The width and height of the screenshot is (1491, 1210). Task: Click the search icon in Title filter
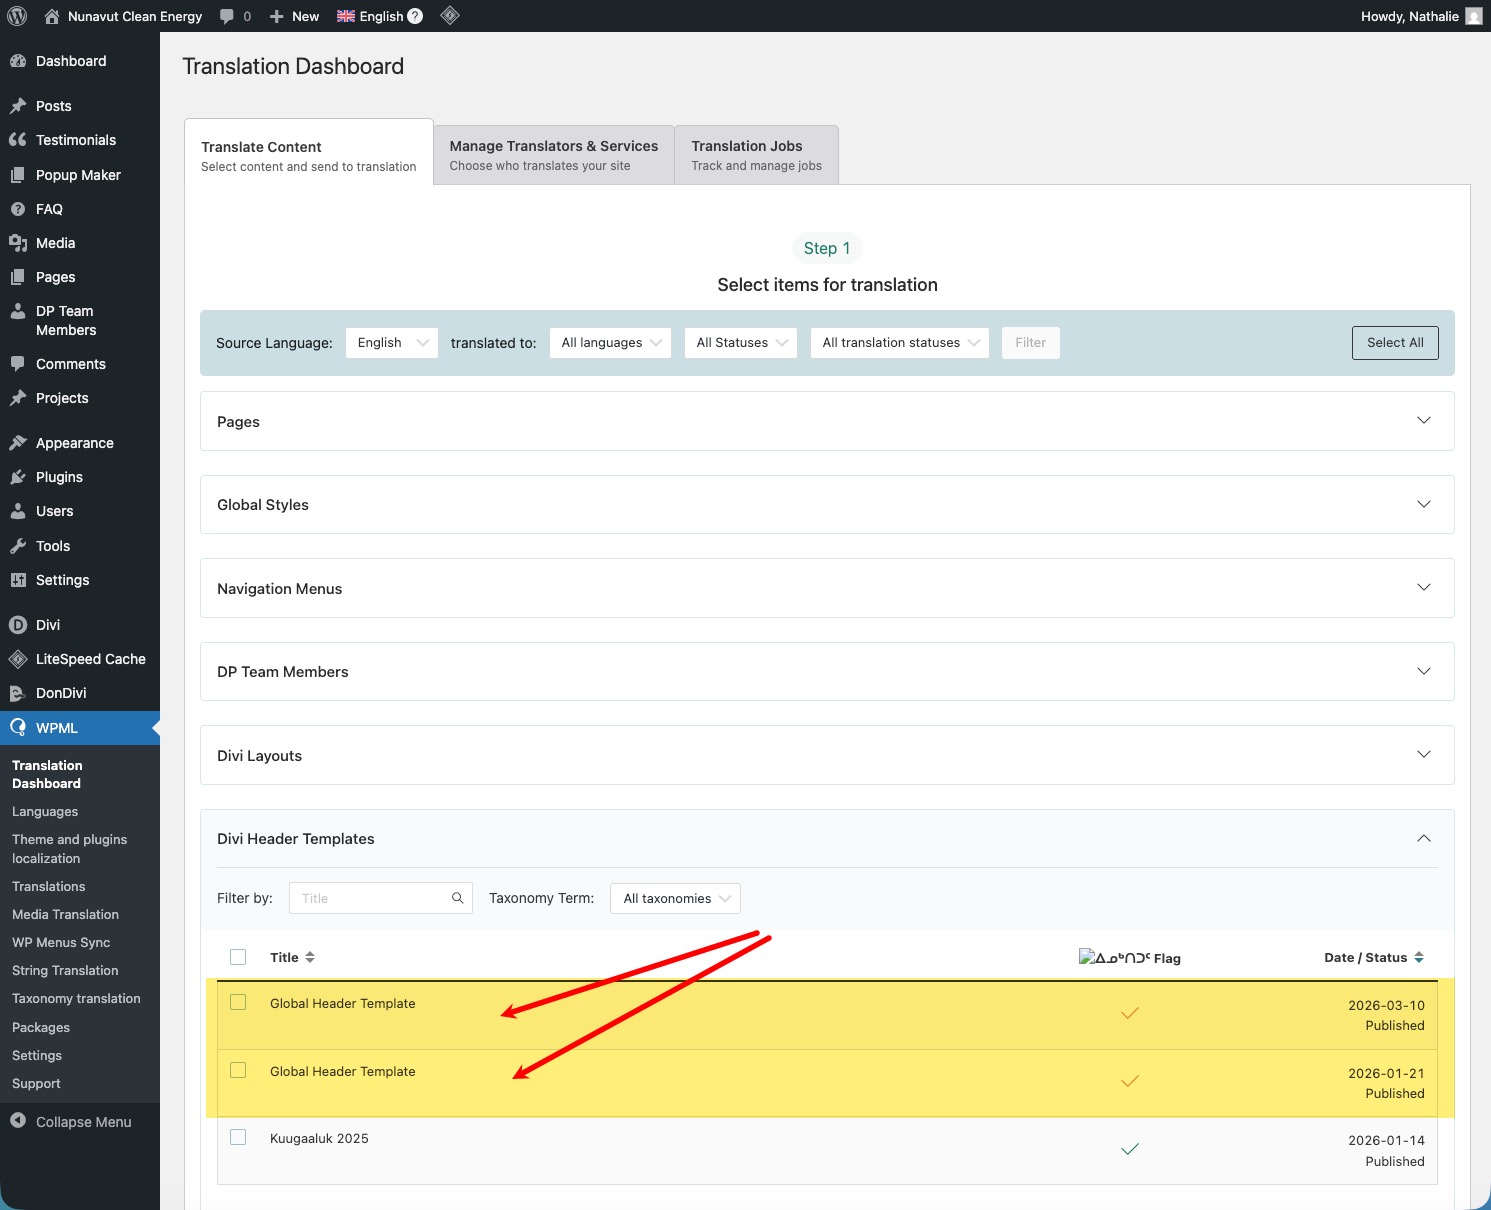coord(457,898)
